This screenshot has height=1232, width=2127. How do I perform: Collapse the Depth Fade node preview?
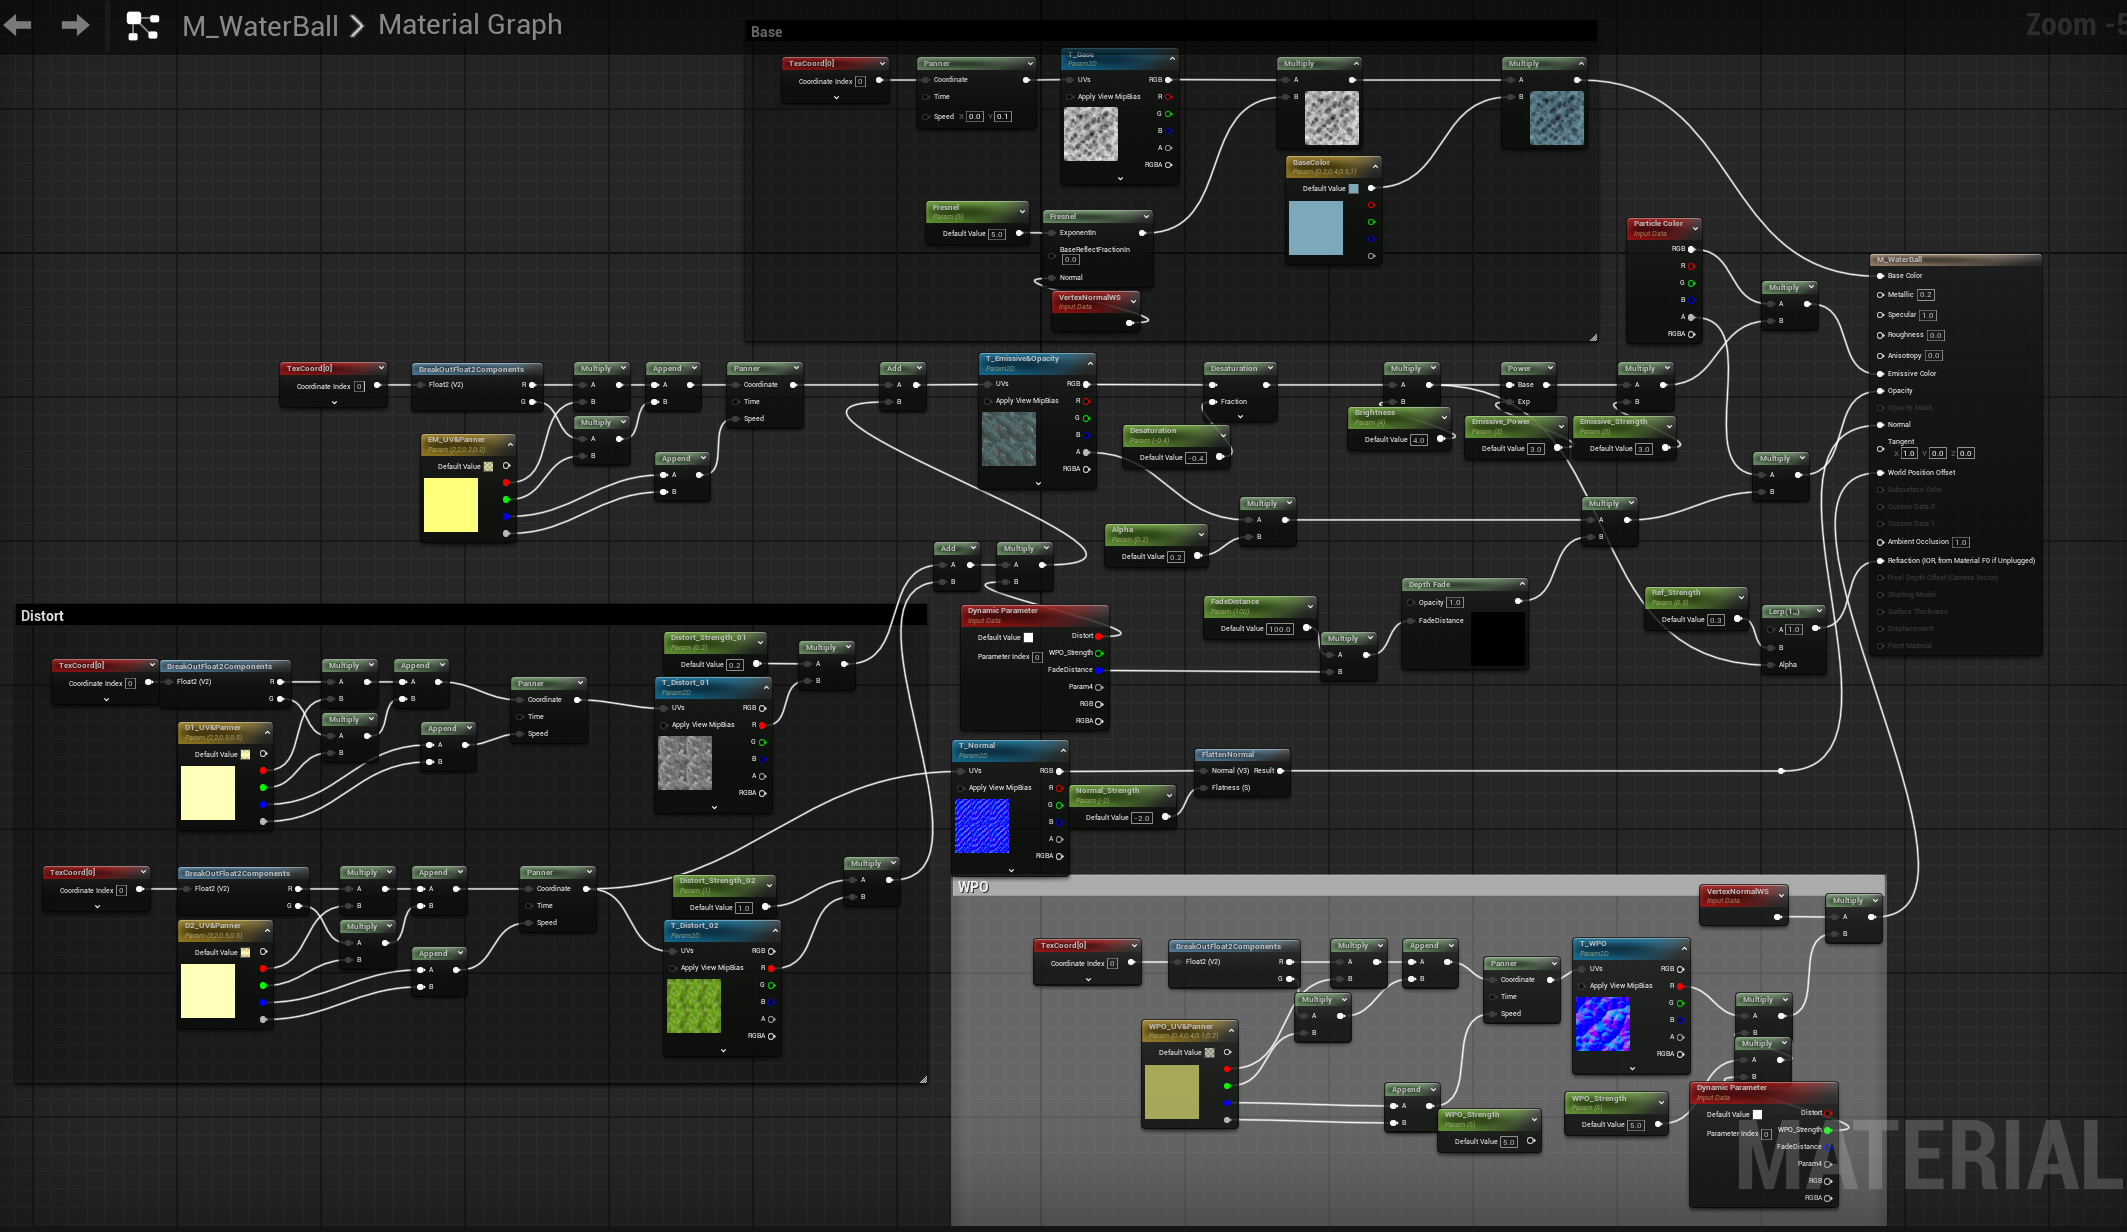[1522, 584]
